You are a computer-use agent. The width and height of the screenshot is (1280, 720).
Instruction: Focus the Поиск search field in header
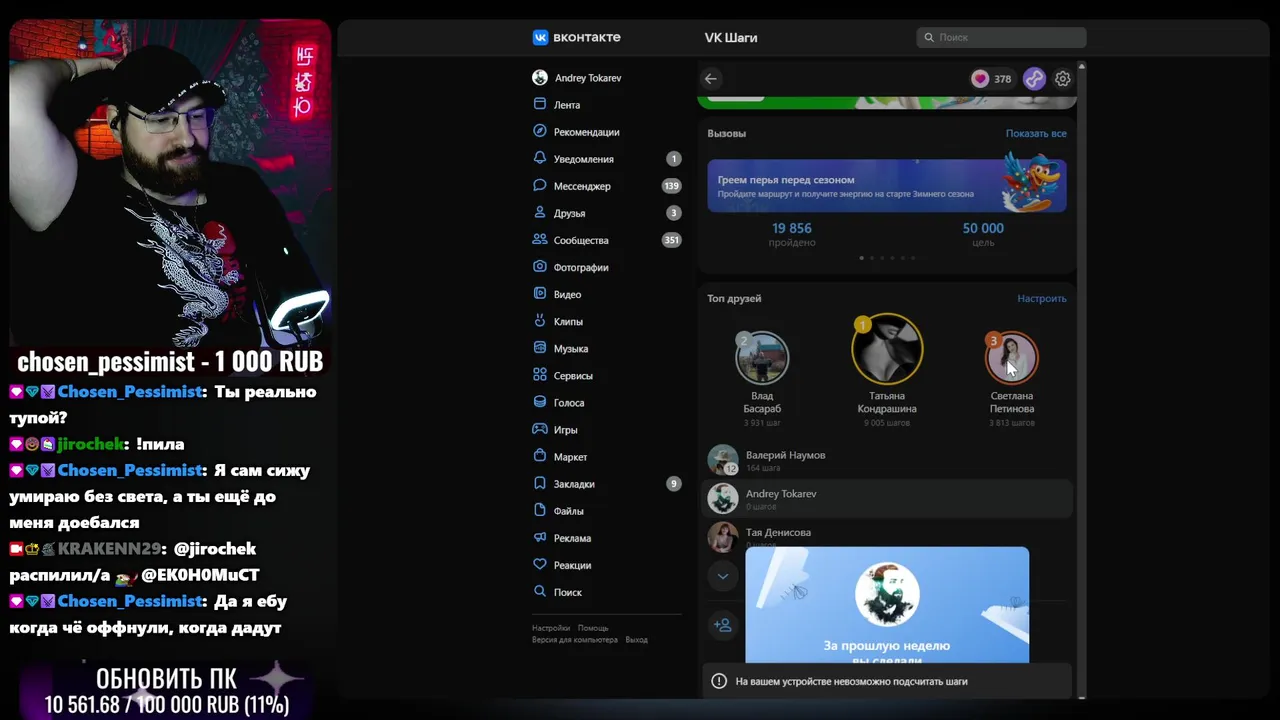(1001, 37)
